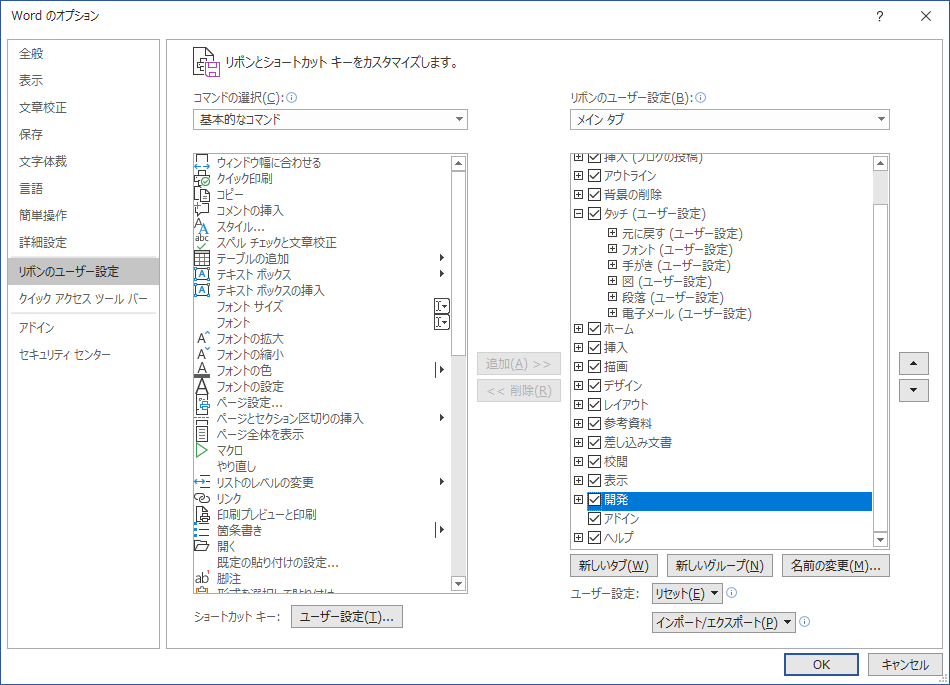Select the コメントの挿入 command icon

pos(202,210)
